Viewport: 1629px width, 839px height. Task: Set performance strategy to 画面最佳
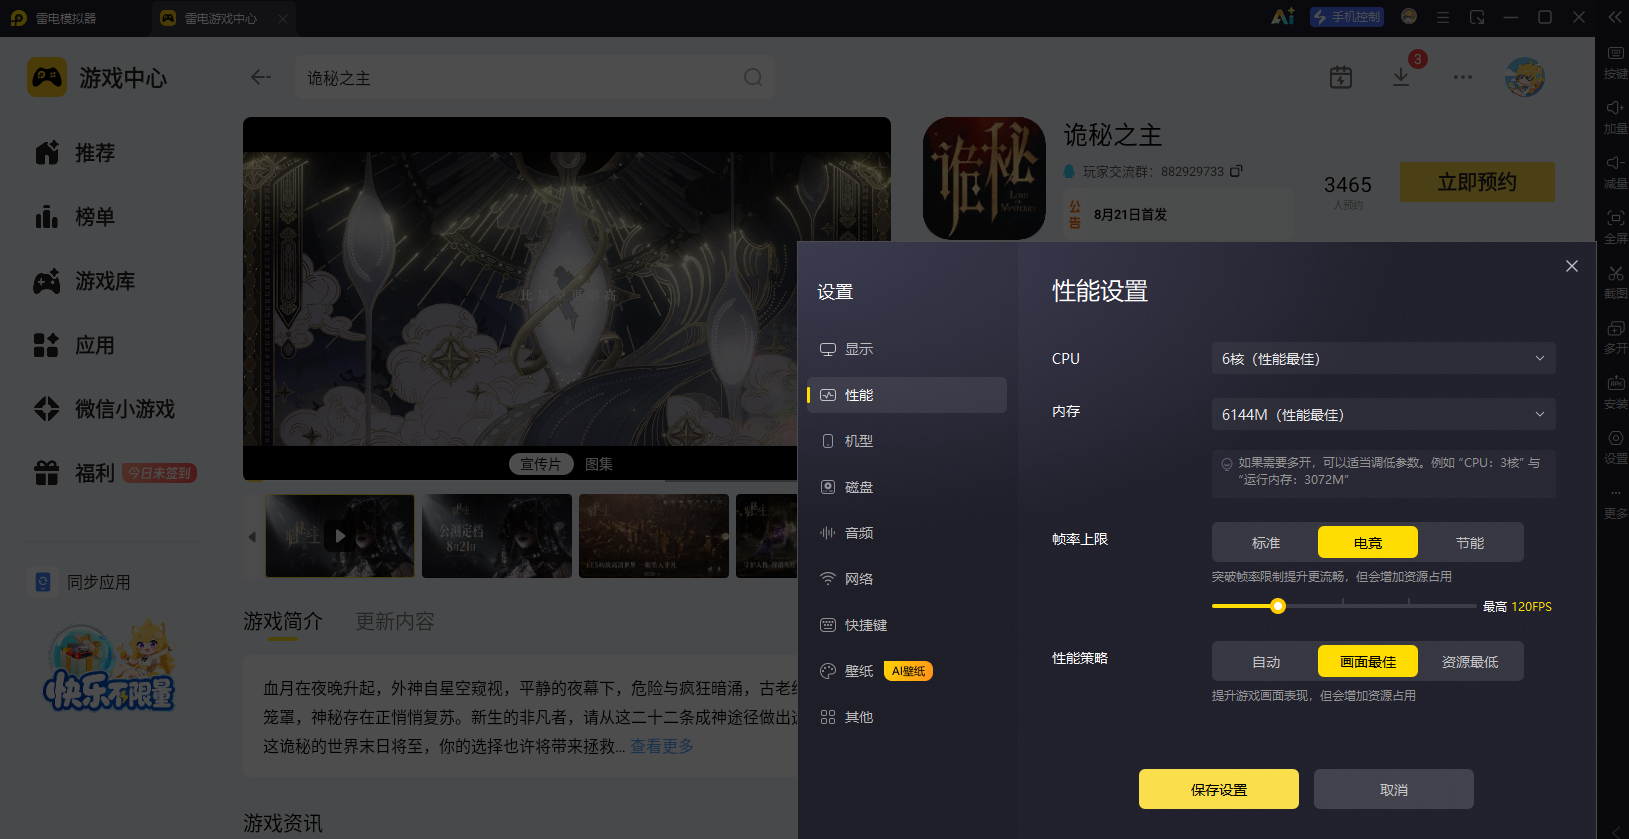tap(1368, 661)
